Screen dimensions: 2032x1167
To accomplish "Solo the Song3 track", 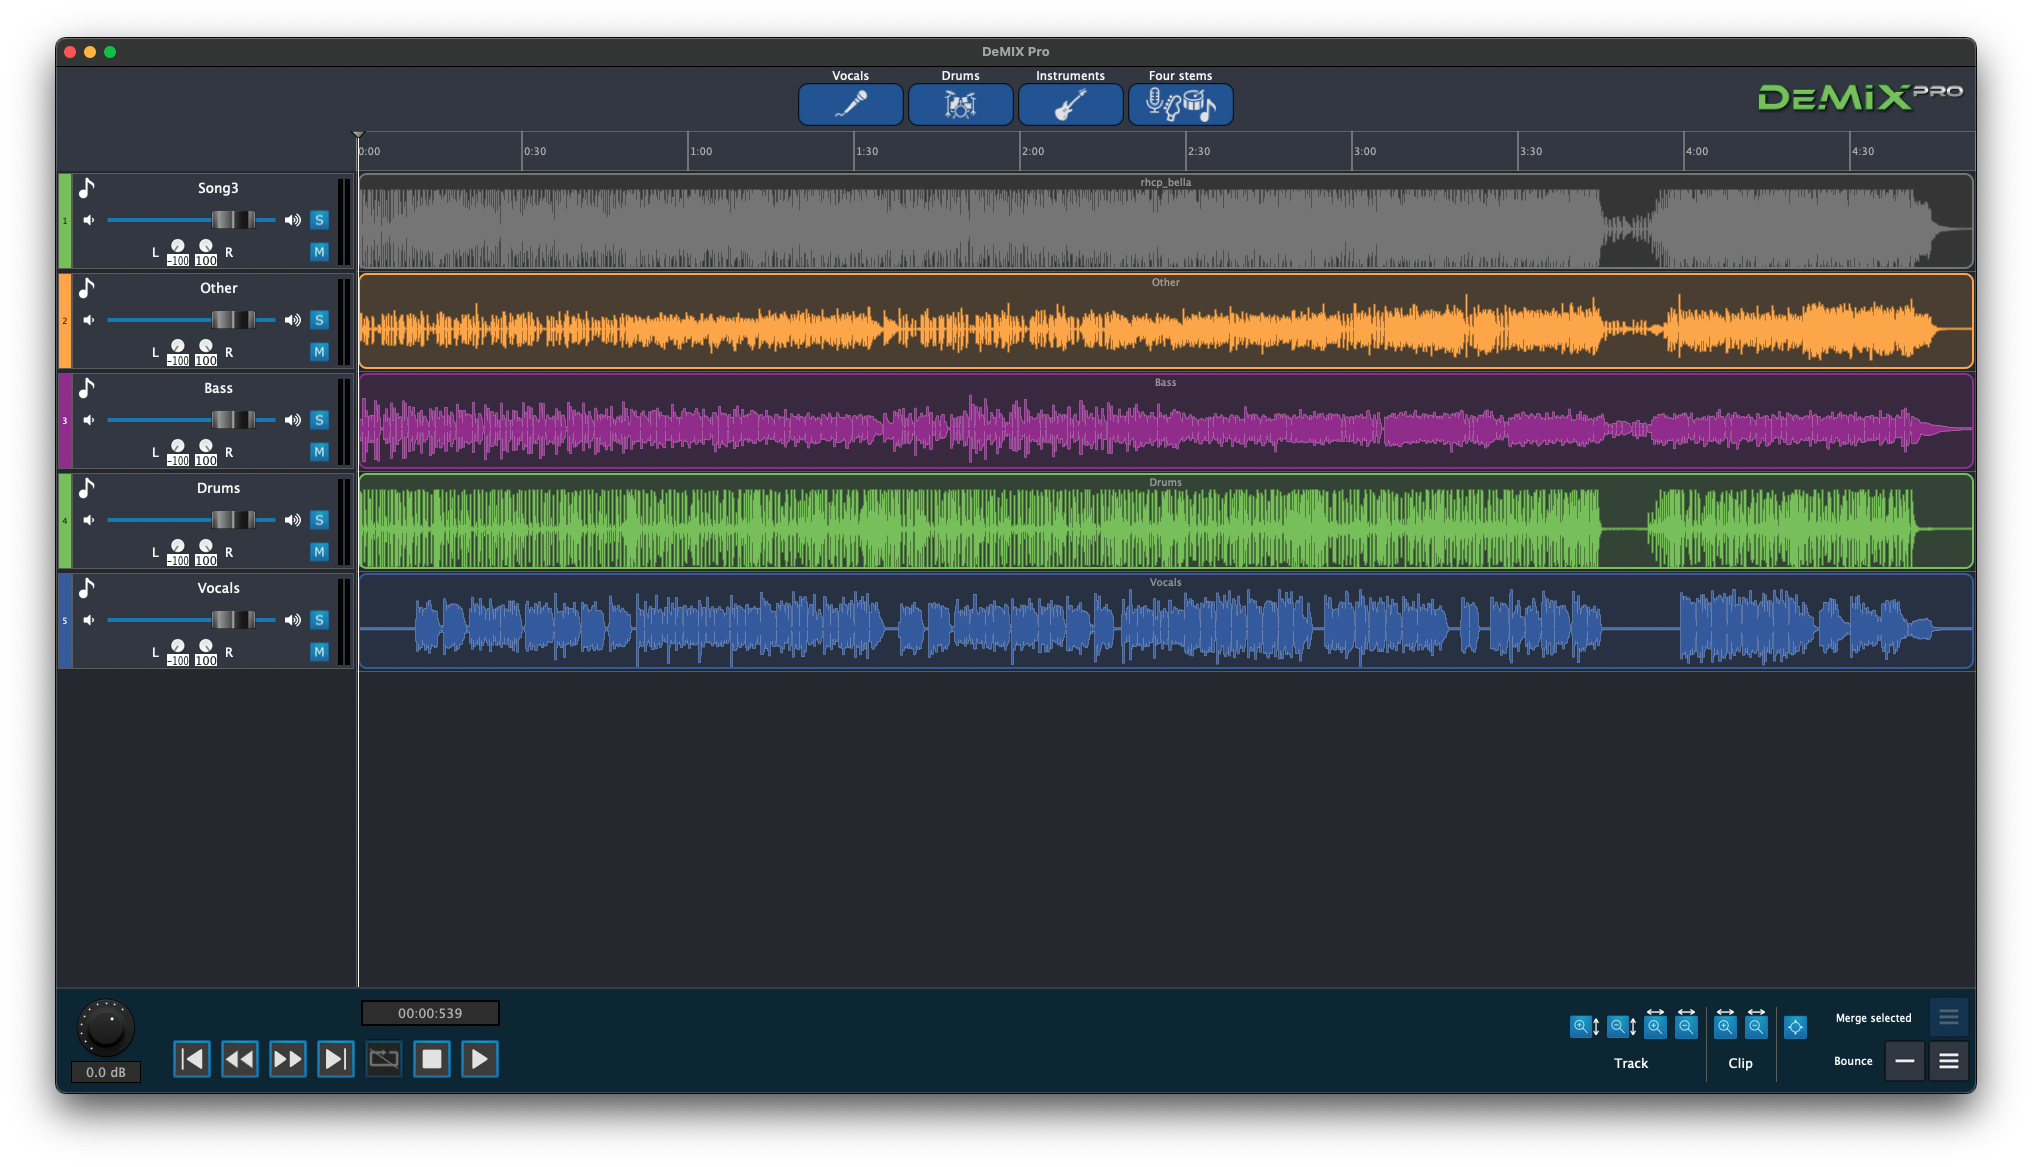I will pyautogui.click(x=319, y=220).
